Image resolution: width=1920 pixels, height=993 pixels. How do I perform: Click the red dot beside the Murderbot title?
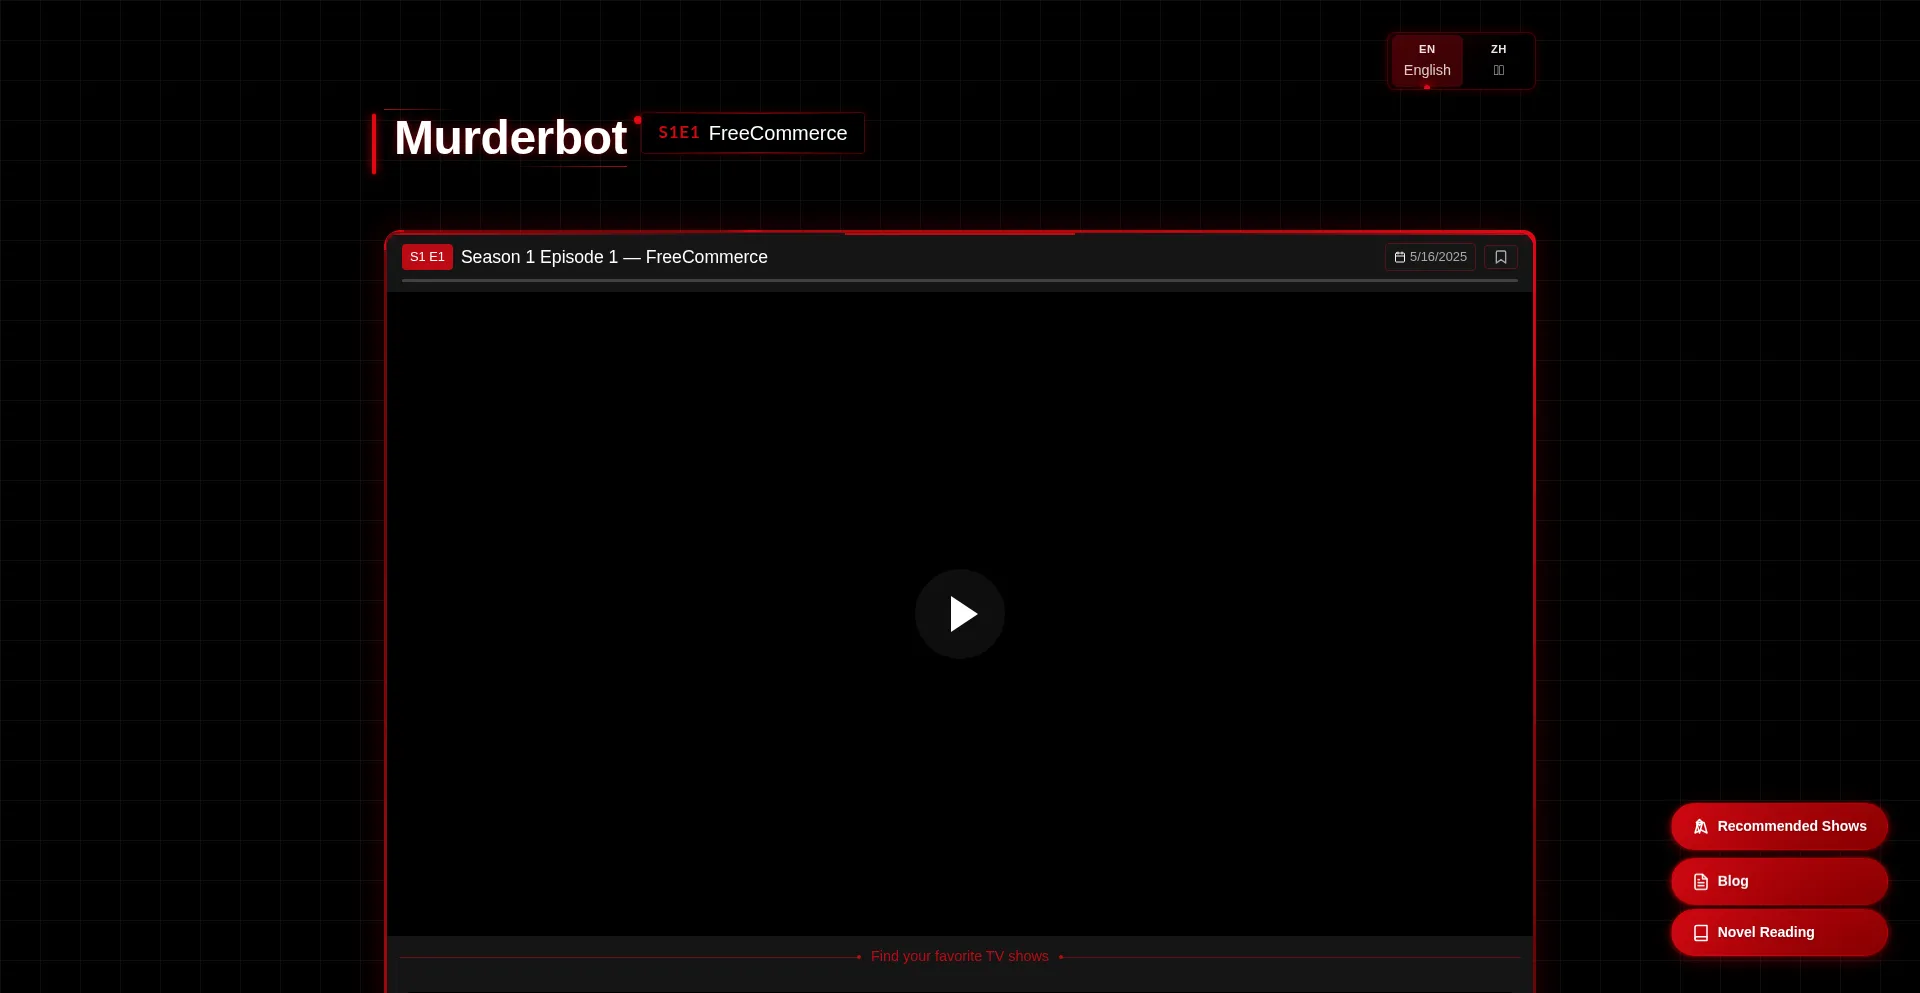click(637, 120)
